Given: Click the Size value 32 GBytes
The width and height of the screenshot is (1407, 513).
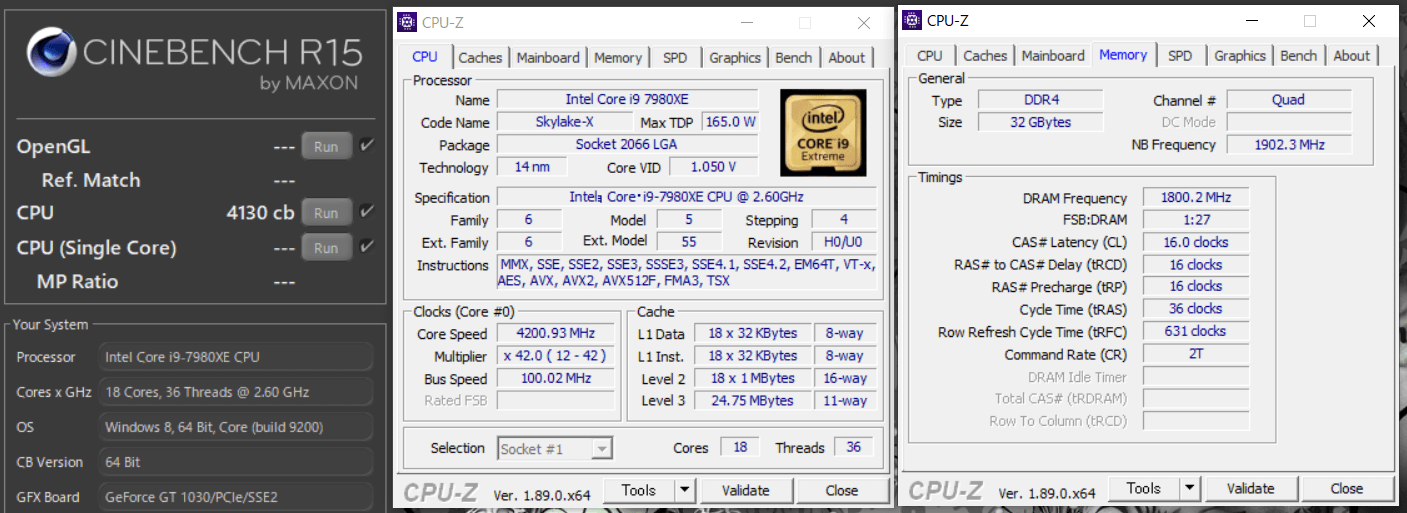Looking at the screenshot, I should click(1040, 122).
